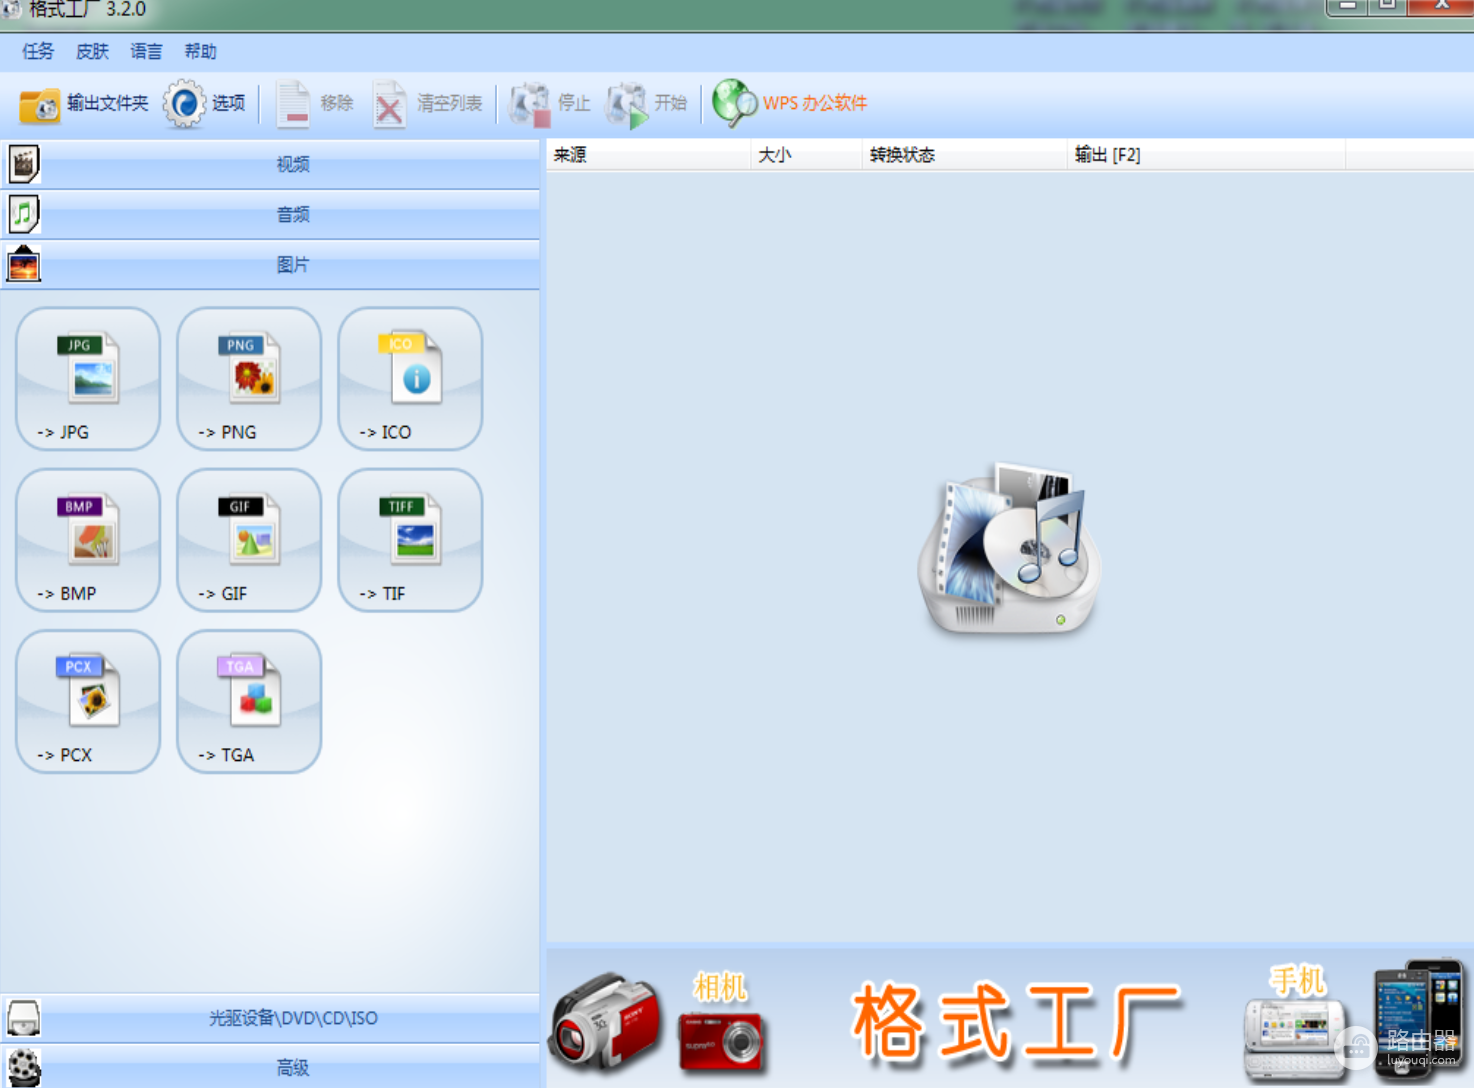Image resolution: width=1474 pixels, height=1088 pixels.
Task: Stop conversion with 停止
Action: click(x=550, y=103)
